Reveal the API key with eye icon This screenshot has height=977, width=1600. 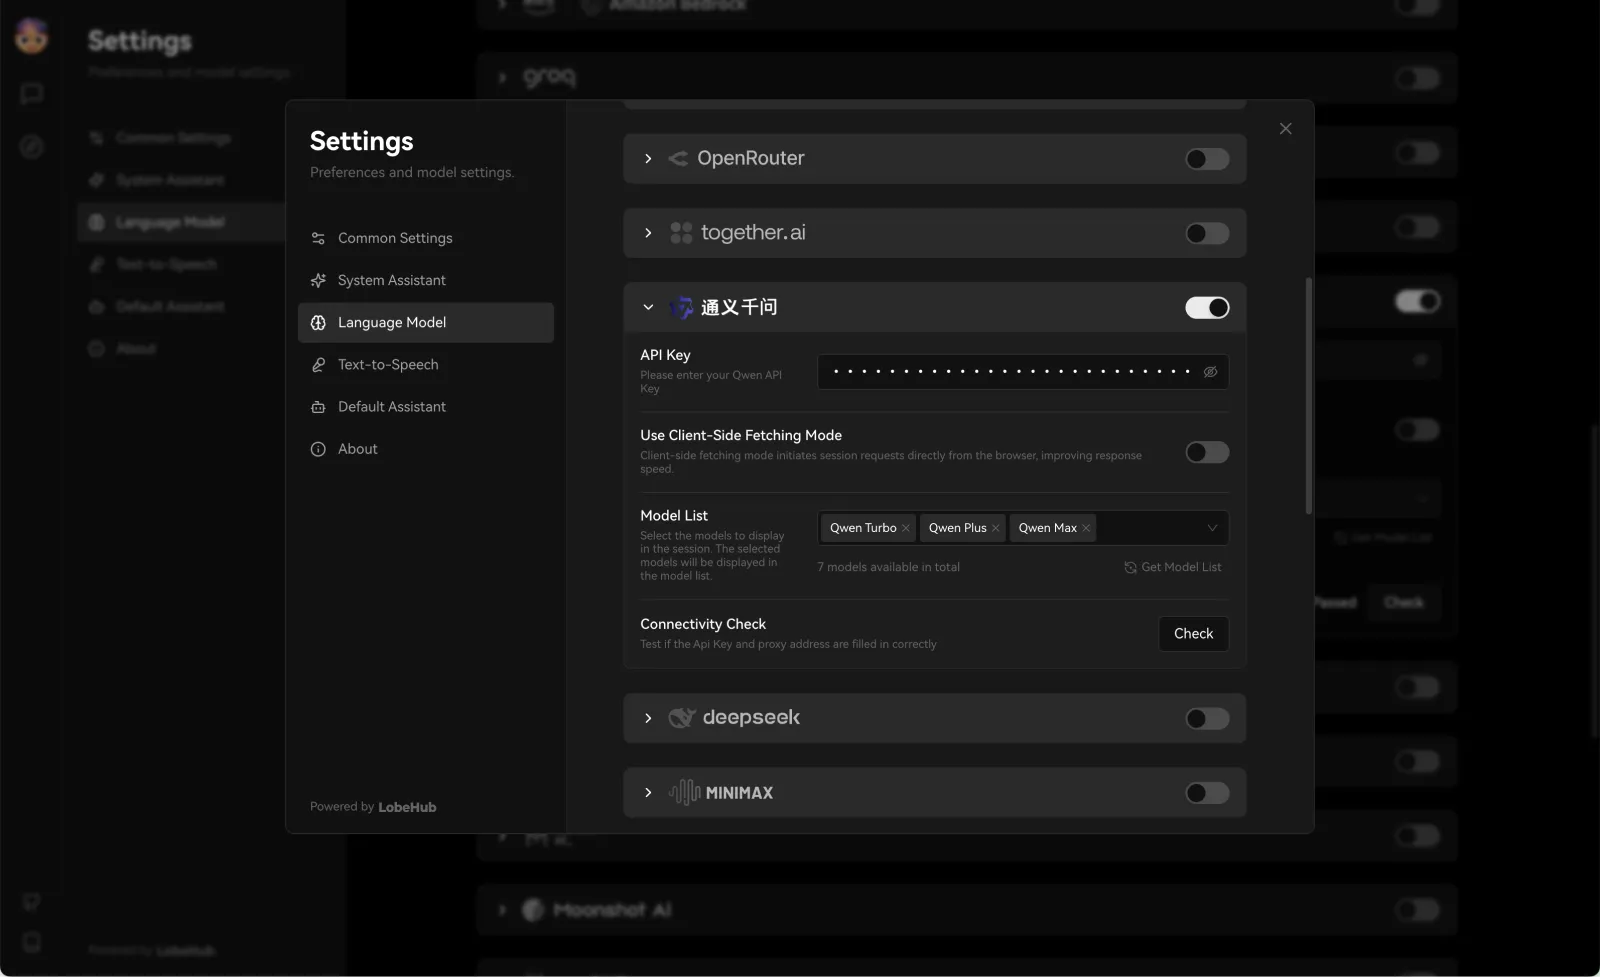click(1210, 372)
